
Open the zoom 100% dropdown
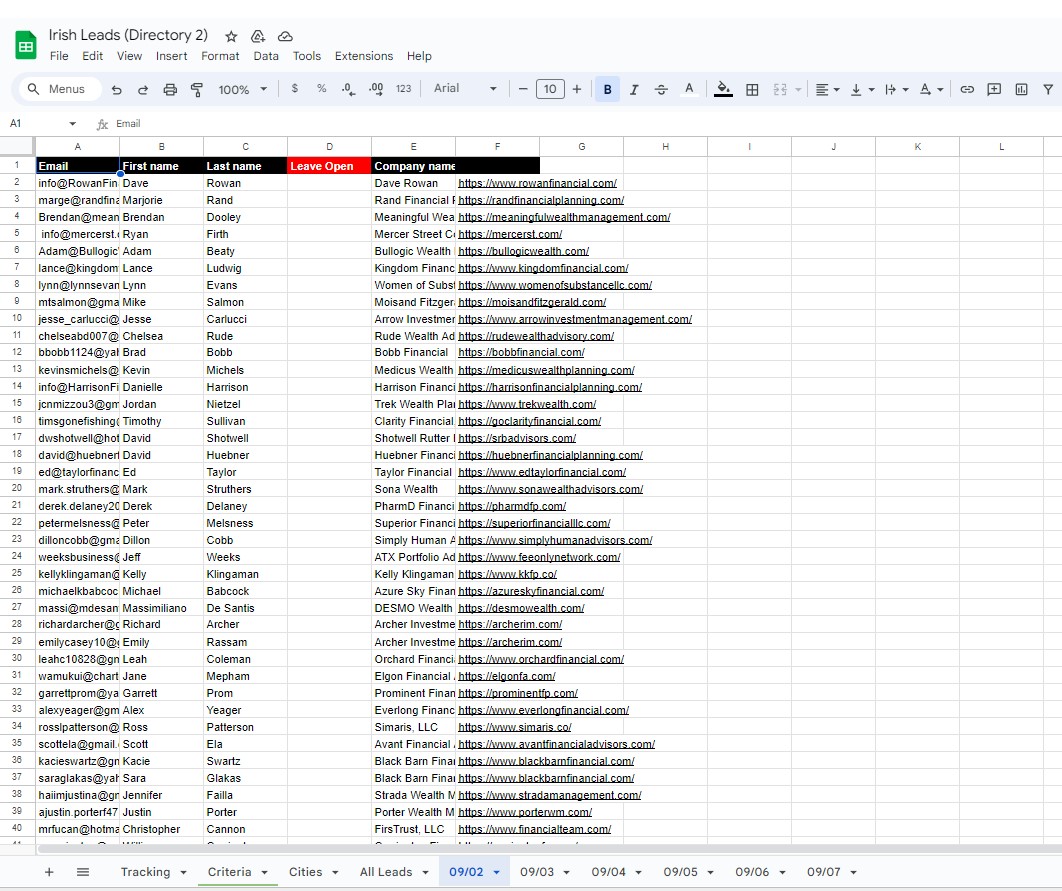coord(242,89)
